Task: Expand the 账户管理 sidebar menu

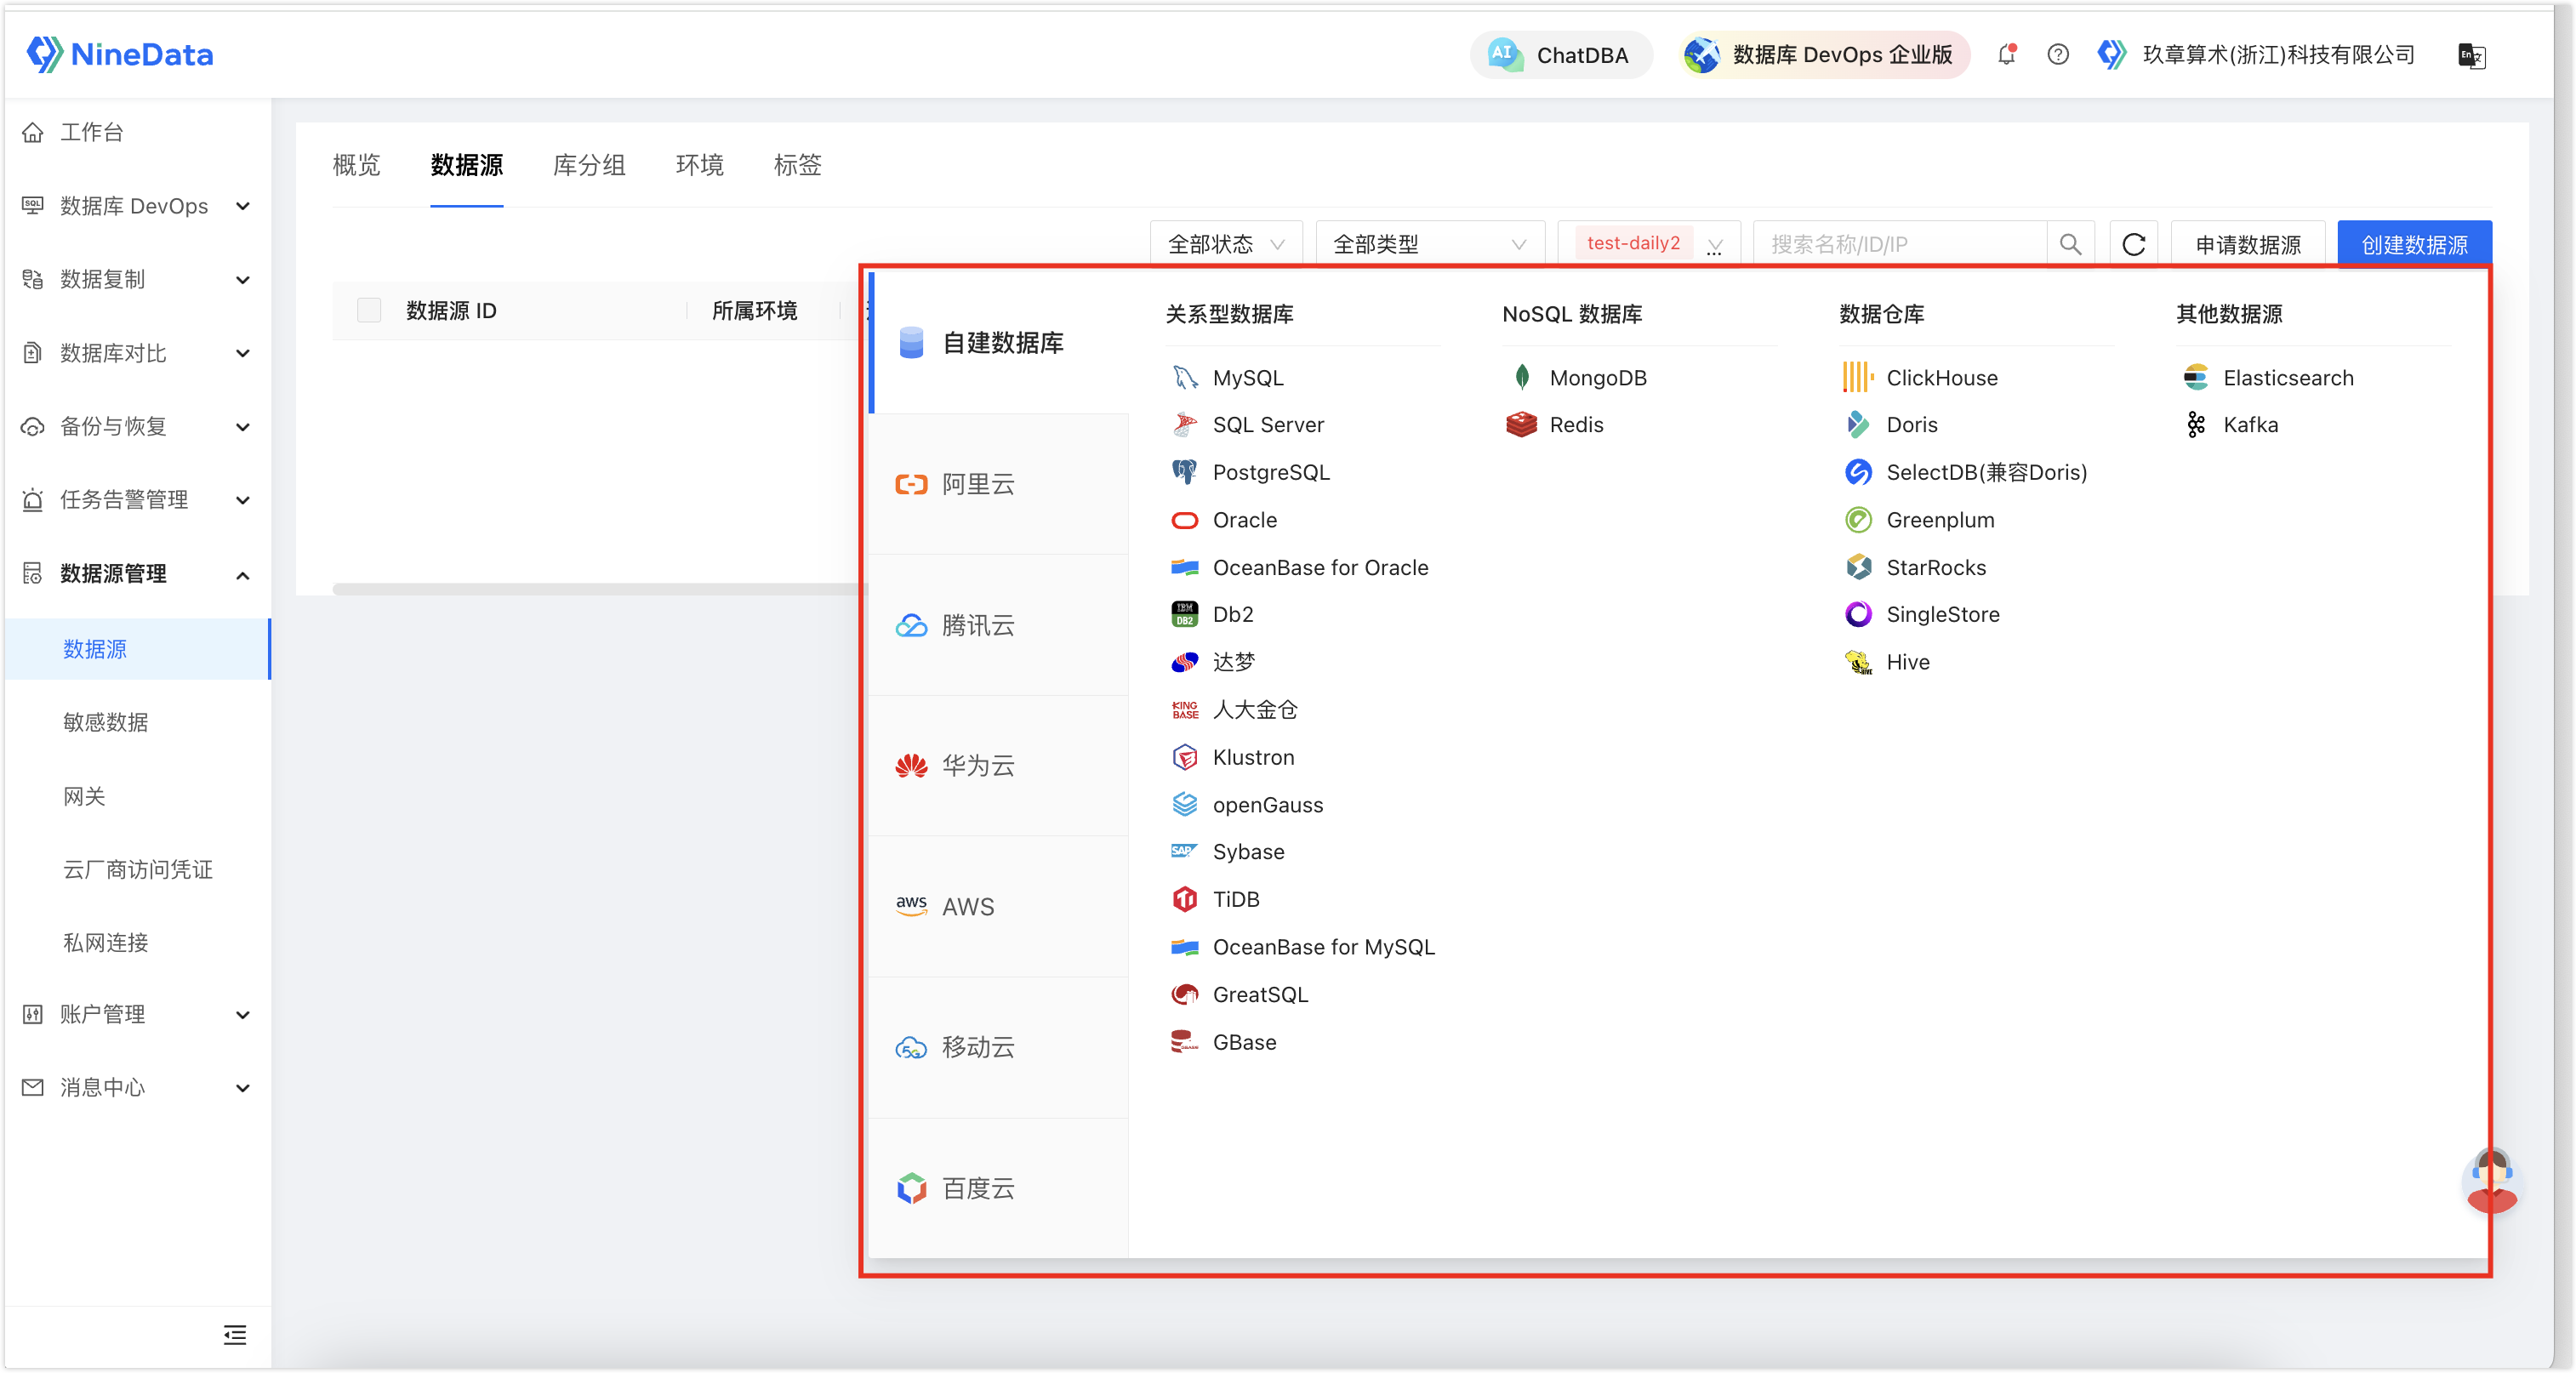Action: (137, 1014)
